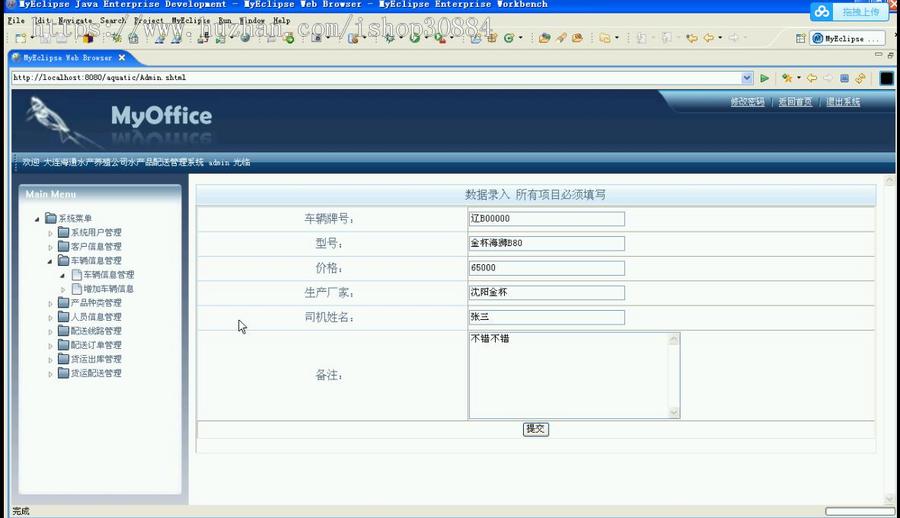
Task: Click the pencil Search toolbar icon
Action: coord(561,38)
